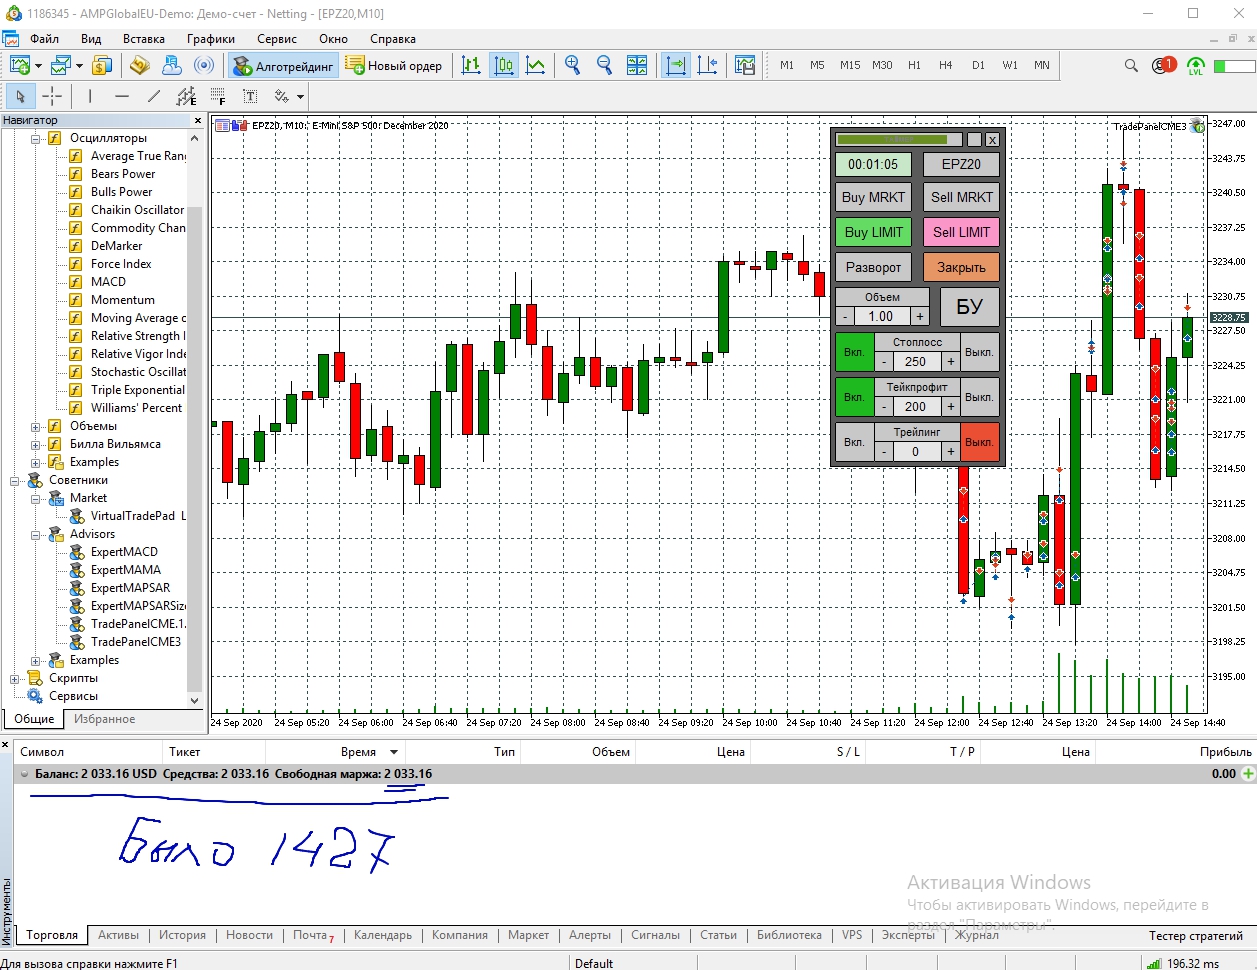Save chart template icon in toolbar

coord(745,65)
